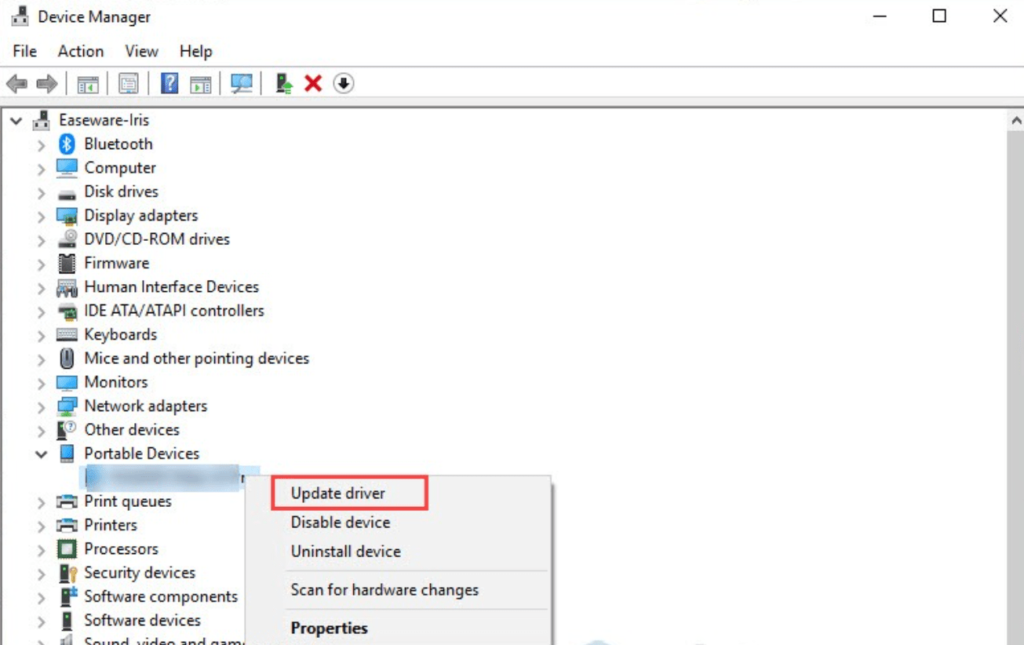Image resolution: width=1024 pixels, height=645 pixels.
Task: Click the Network adapters category icon
Action: [67, 407]
